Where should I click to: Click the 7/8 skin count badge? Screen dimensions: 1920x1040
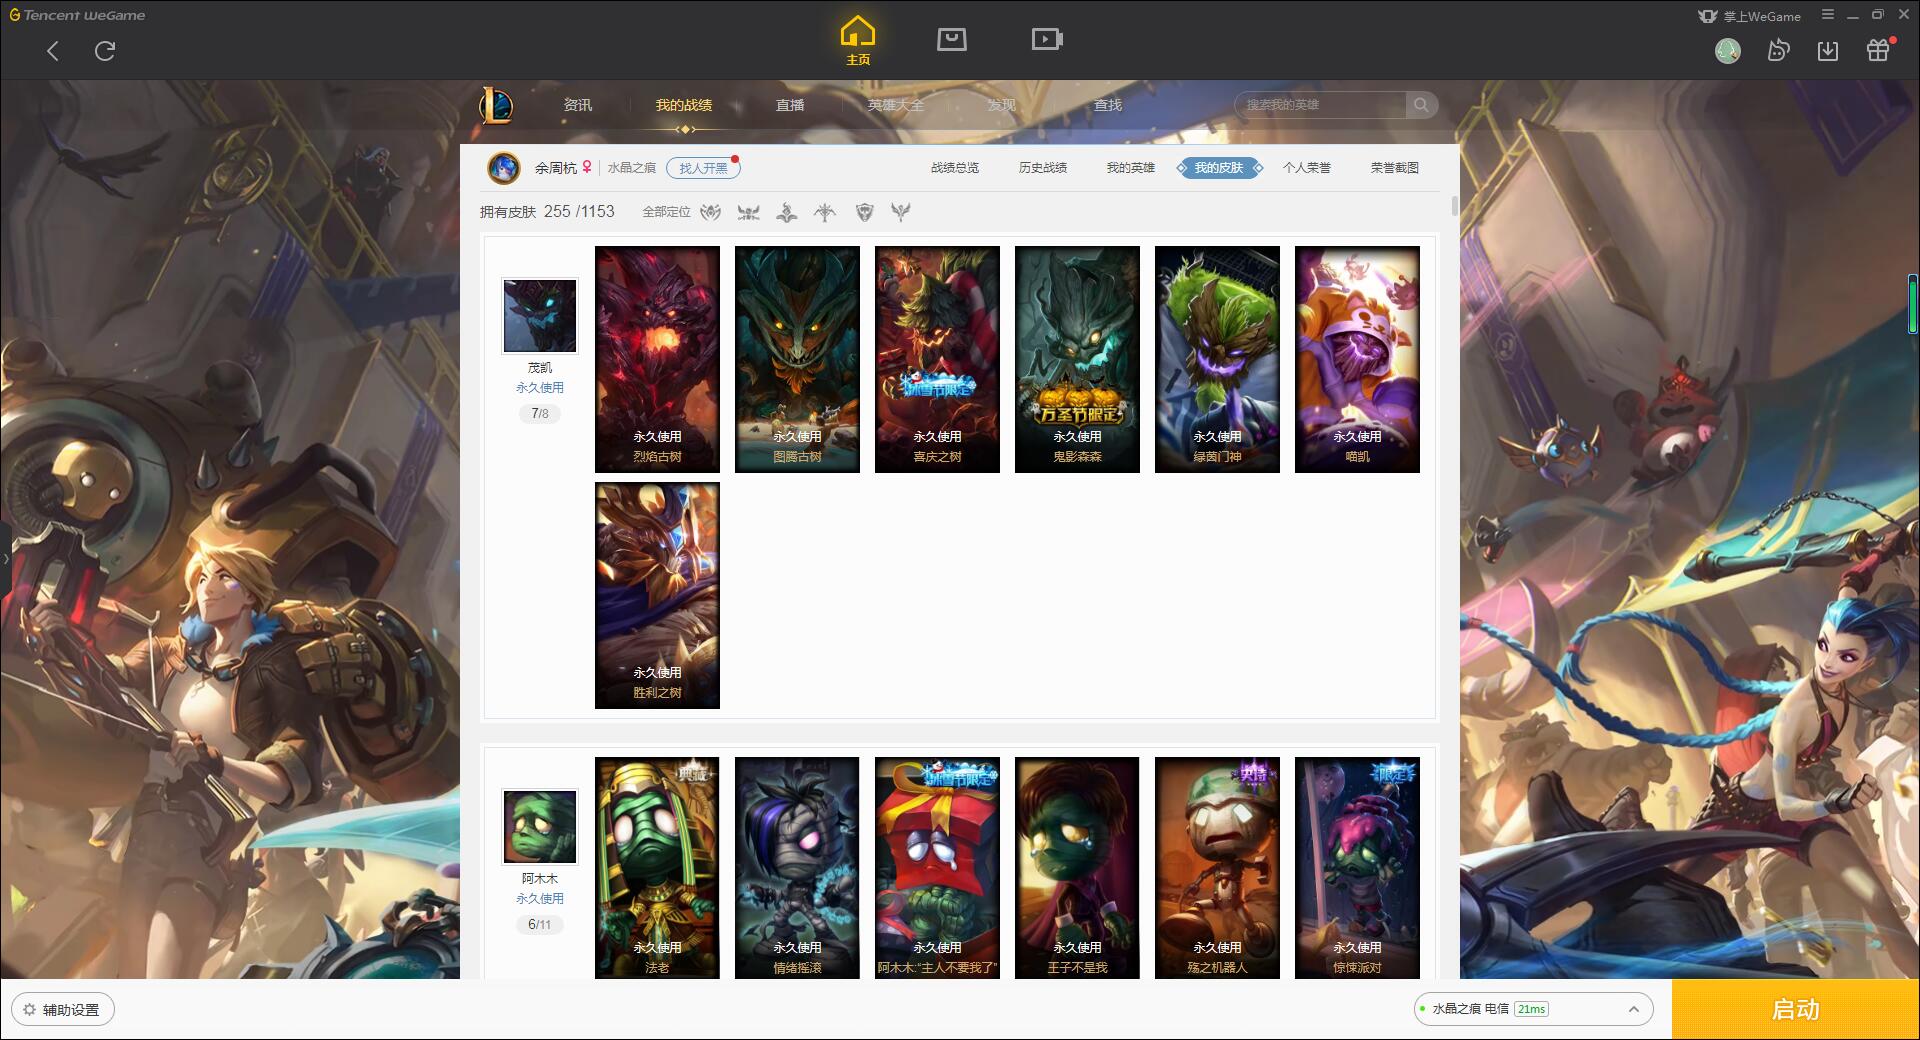(540, 413)
